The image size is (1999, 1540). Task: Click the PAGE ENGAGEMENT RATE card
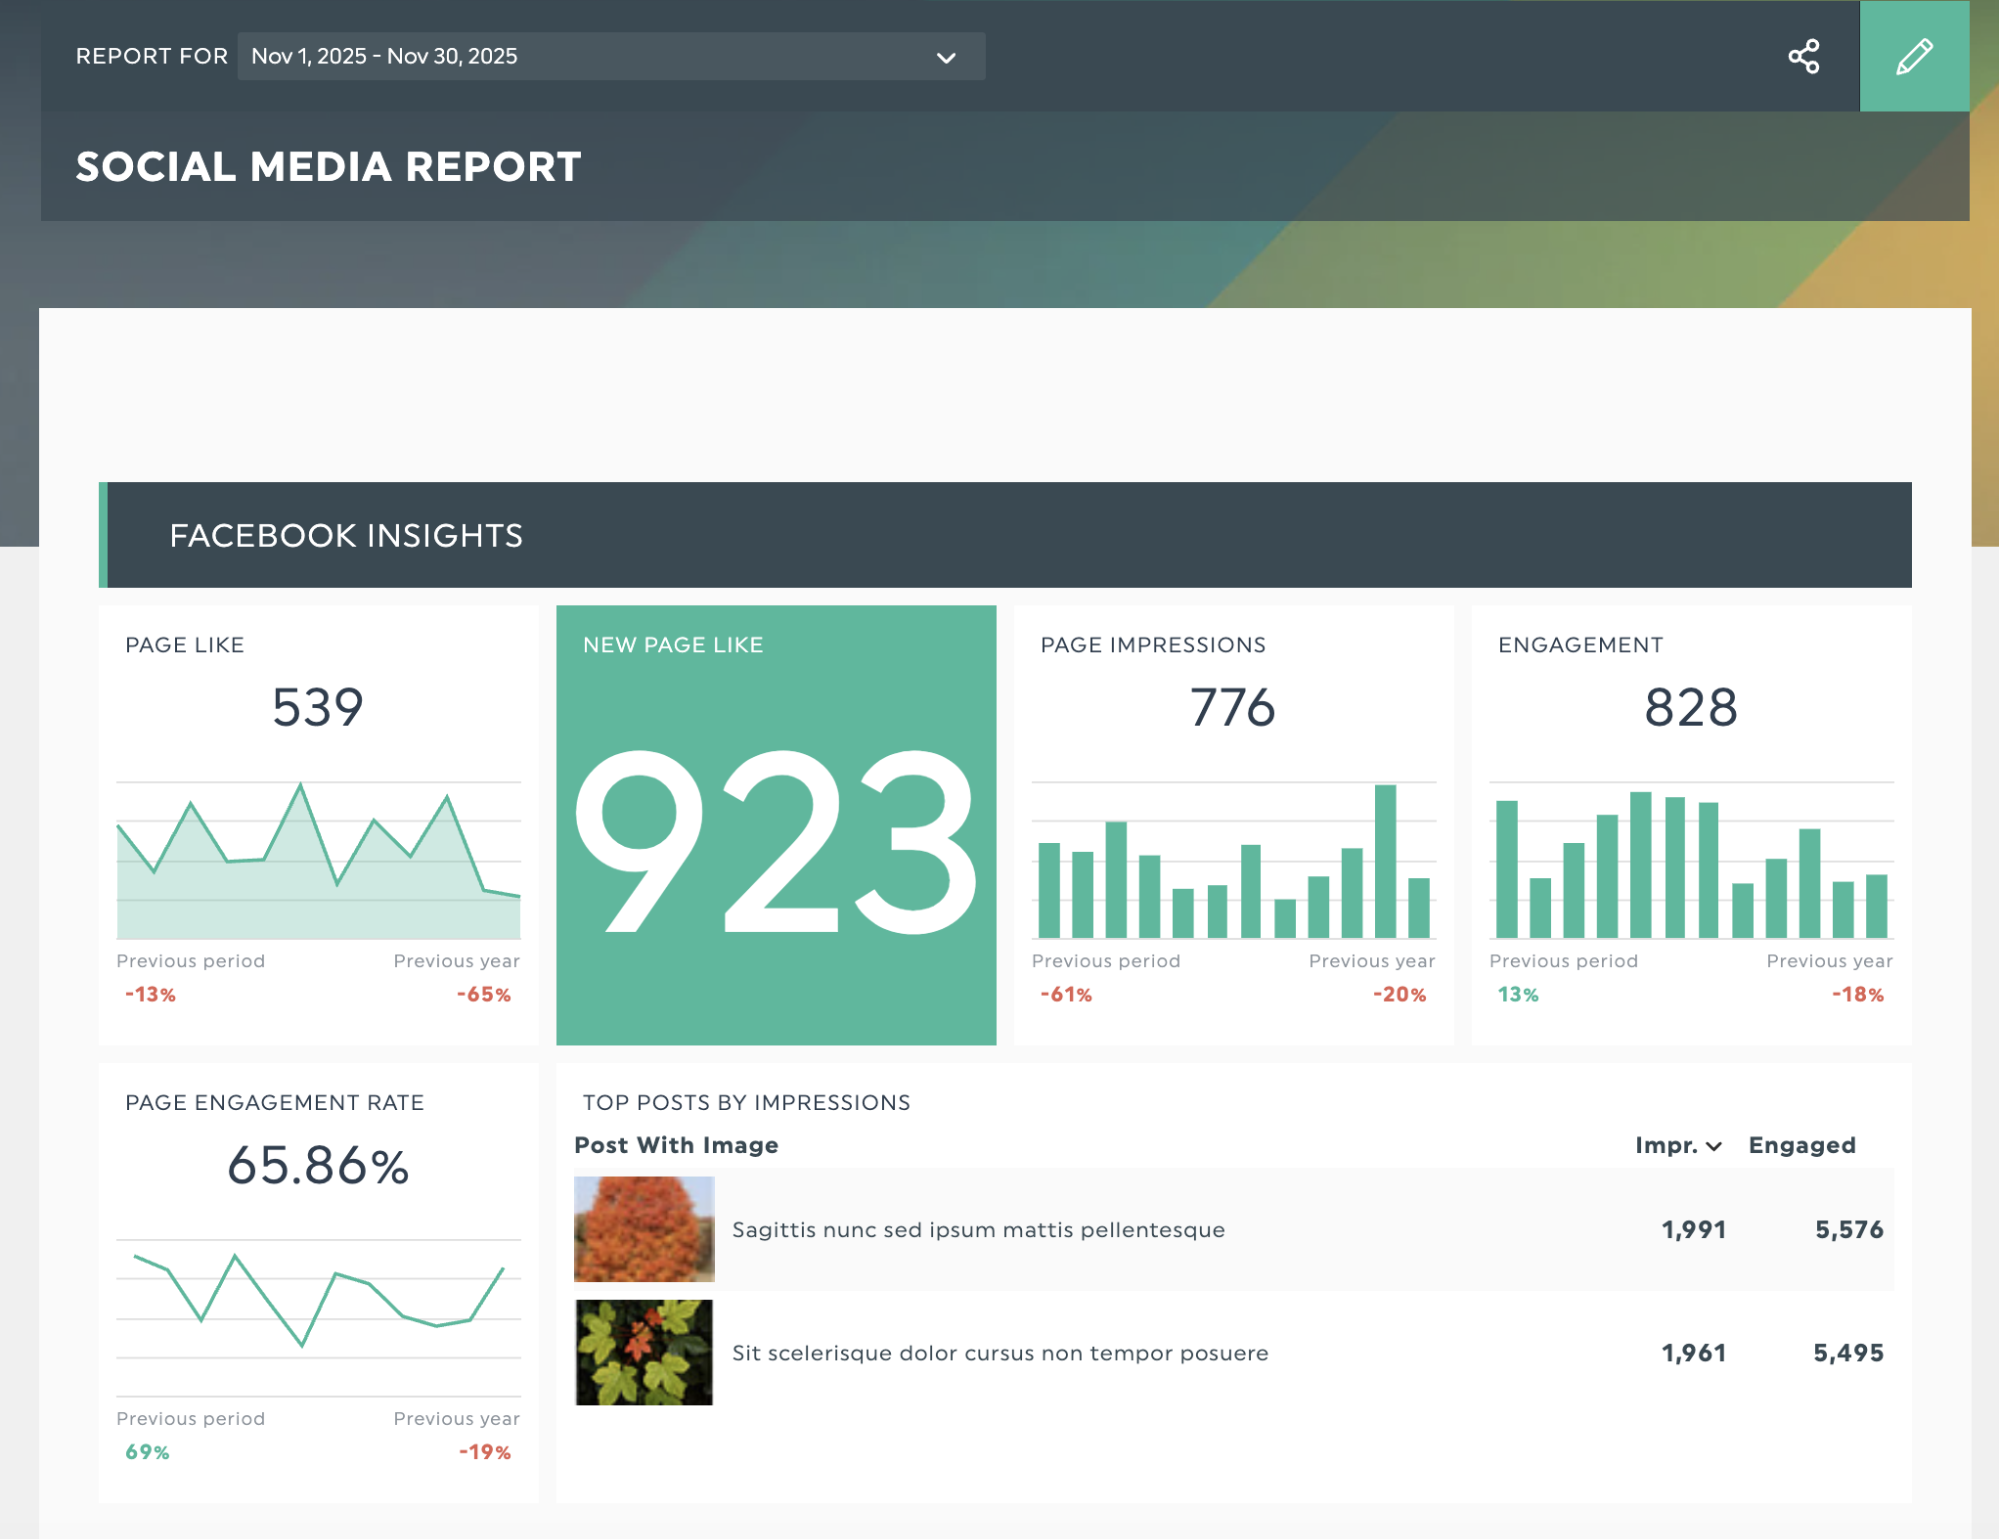click(318, 1280)
